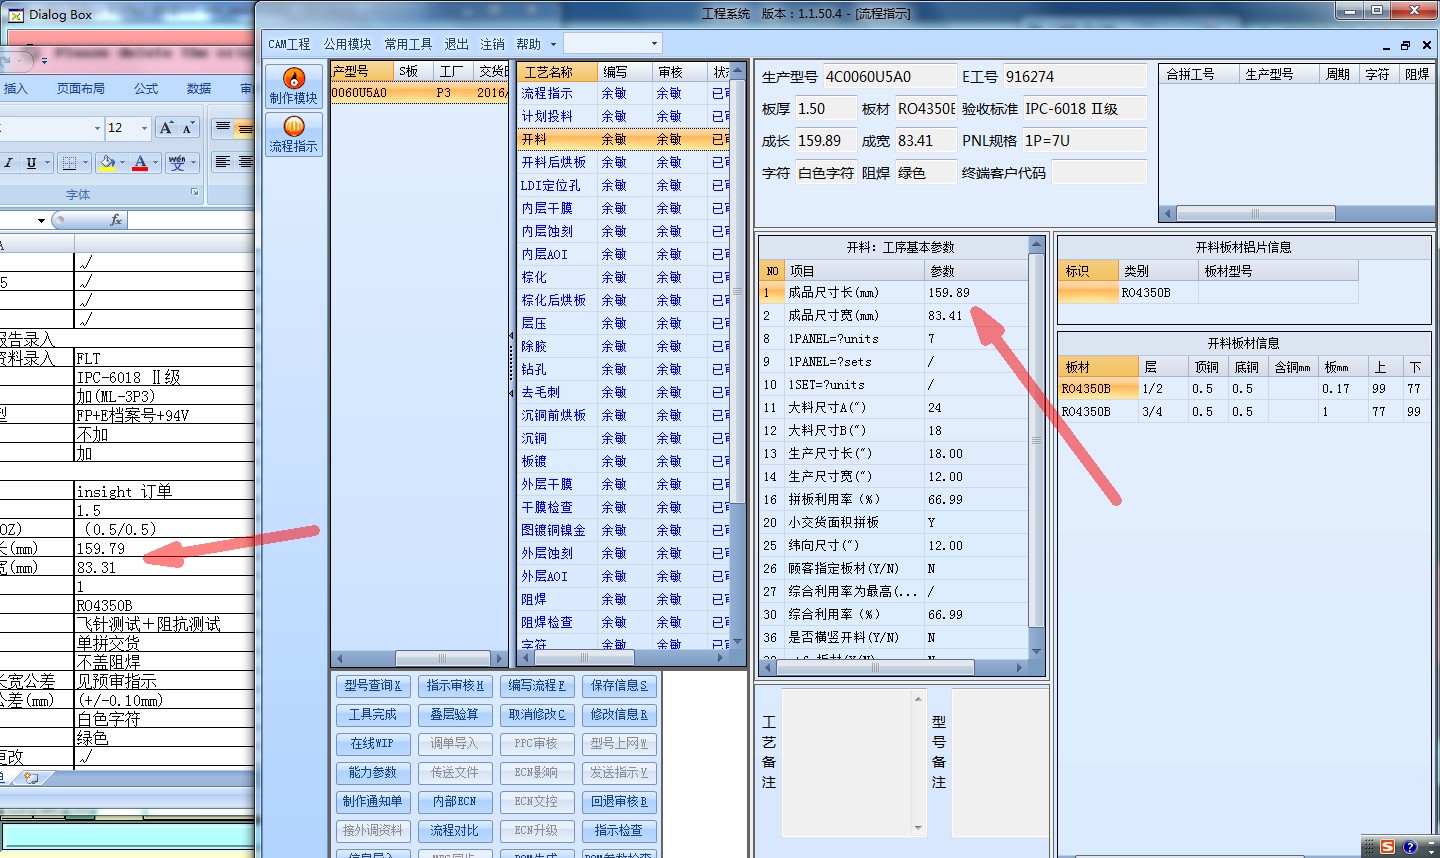Select product row 0060U5A0
1440x858 pixels.
point(419,92)
